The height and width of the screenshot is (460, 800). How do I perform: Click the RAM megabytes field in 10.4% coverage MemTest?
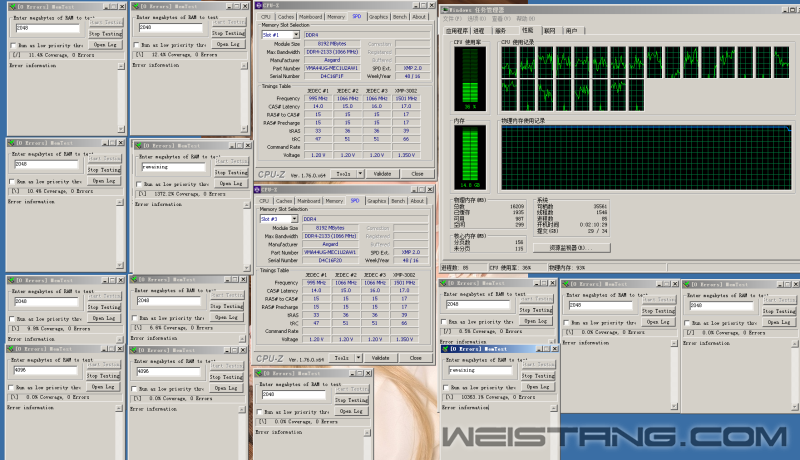point(48,165)
